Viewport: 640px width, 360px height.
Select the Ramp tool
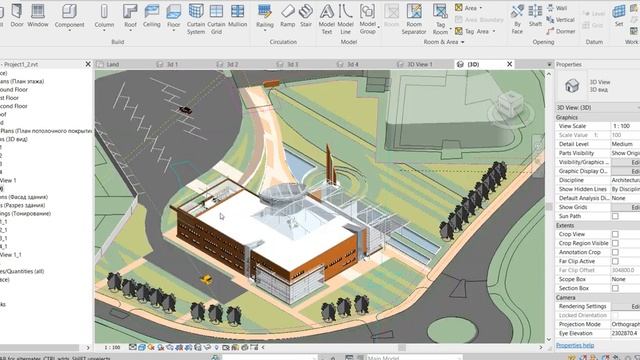tap(288, 16)
